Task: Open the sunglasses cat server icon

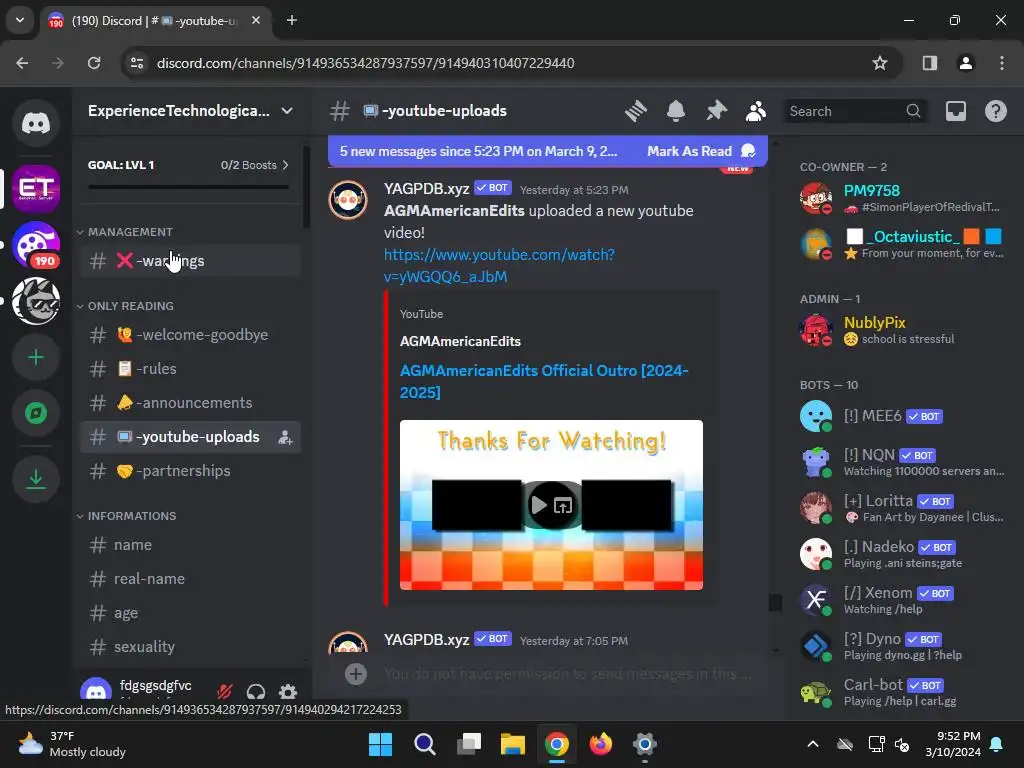Action: tap(36, 301)
